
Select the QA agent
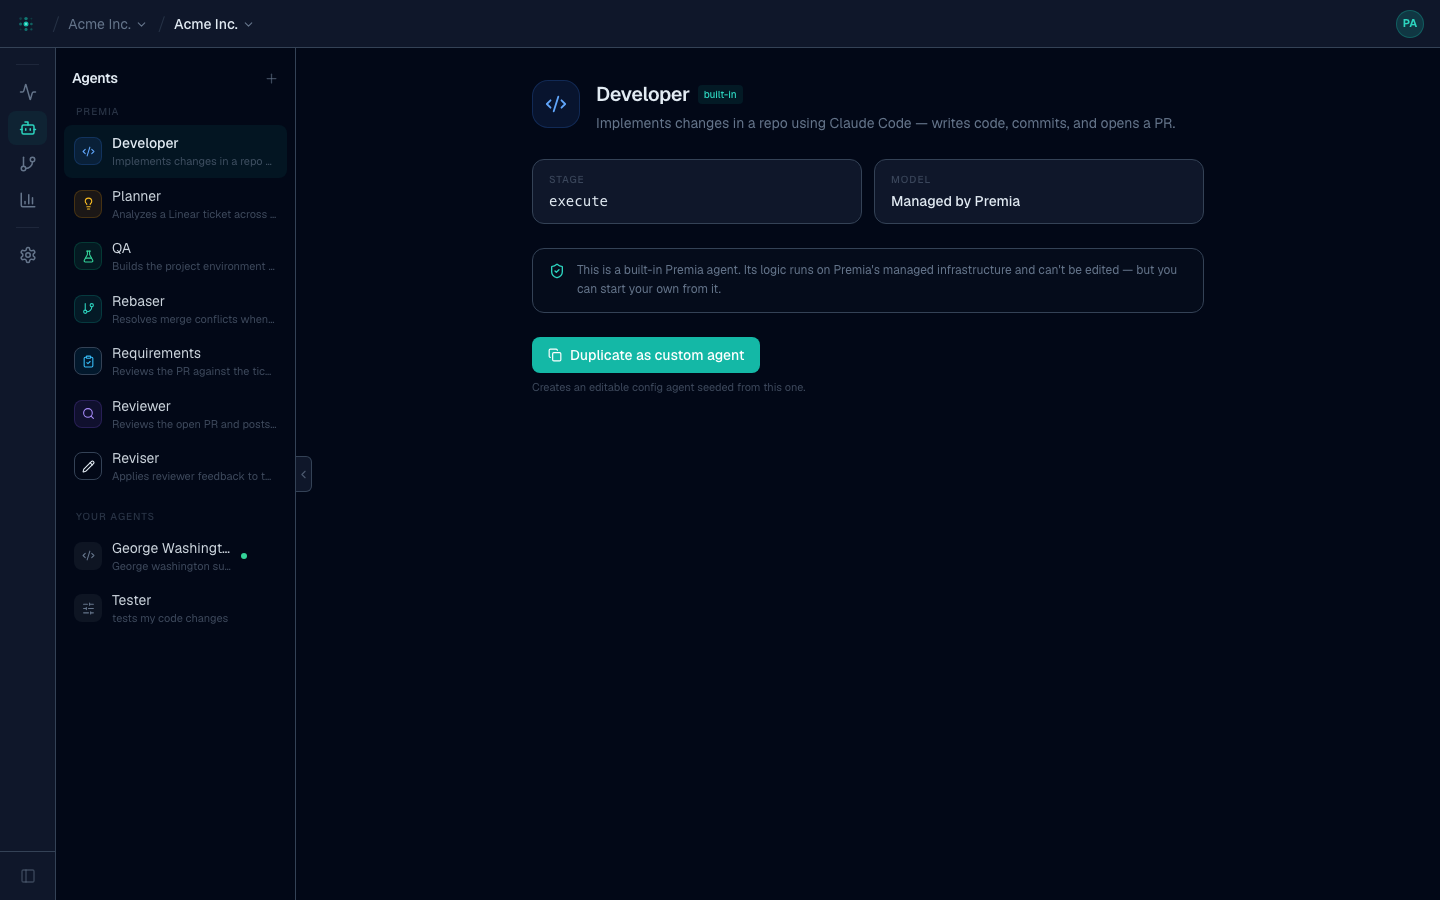[x=175, y=256]
